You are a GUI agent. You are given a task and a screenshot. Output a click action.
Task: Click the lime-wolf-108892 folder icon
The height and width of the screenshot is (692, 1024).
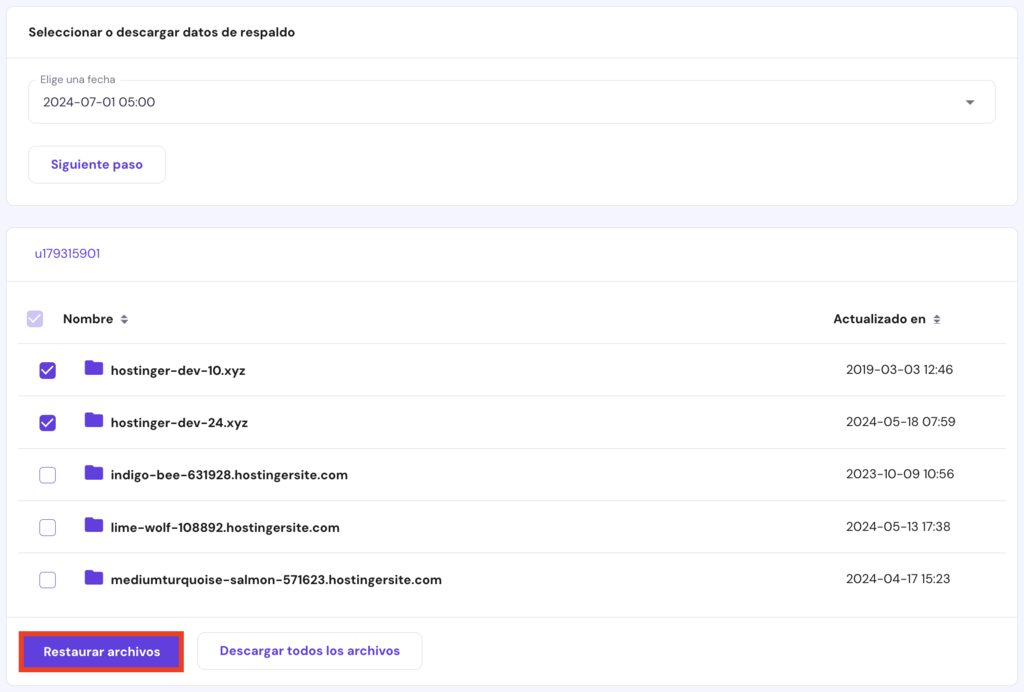[93, 527]
